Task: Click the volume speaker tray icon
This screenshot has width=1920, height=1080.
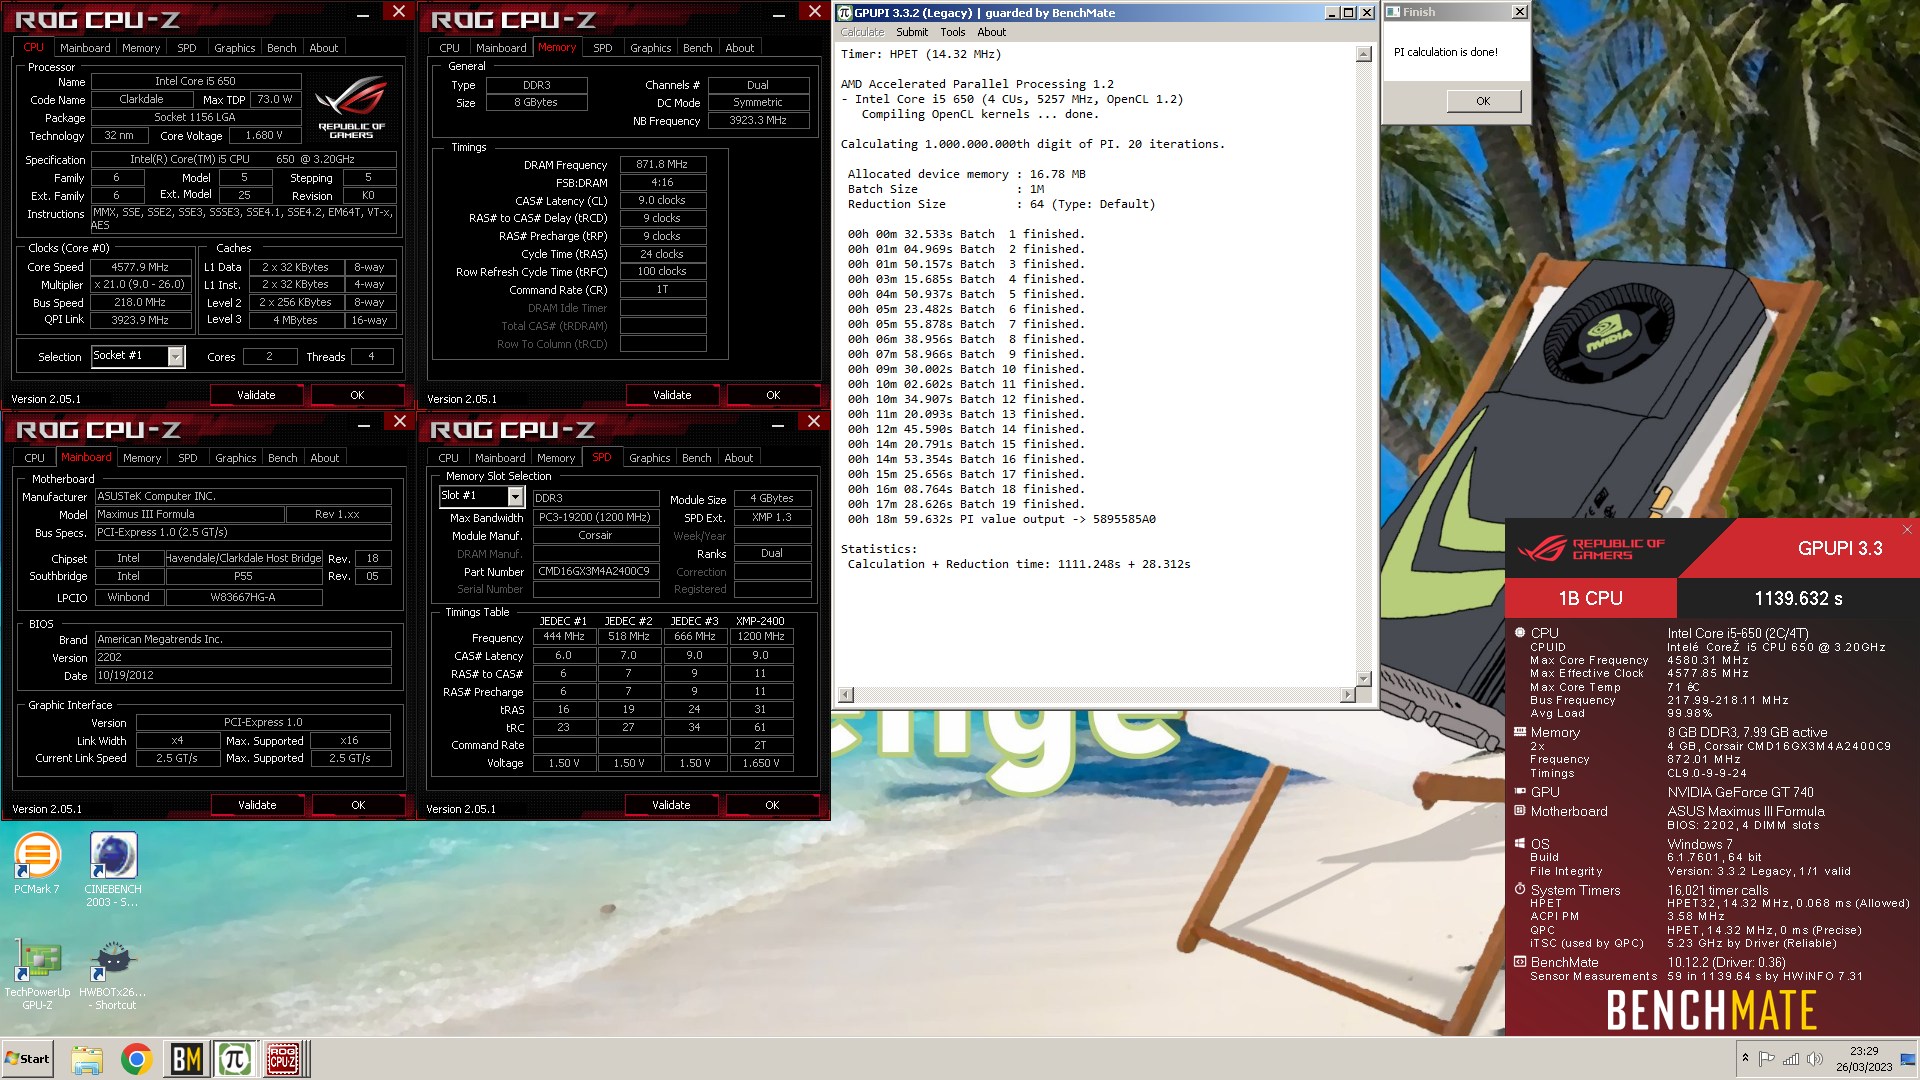Action: 1814,1059
